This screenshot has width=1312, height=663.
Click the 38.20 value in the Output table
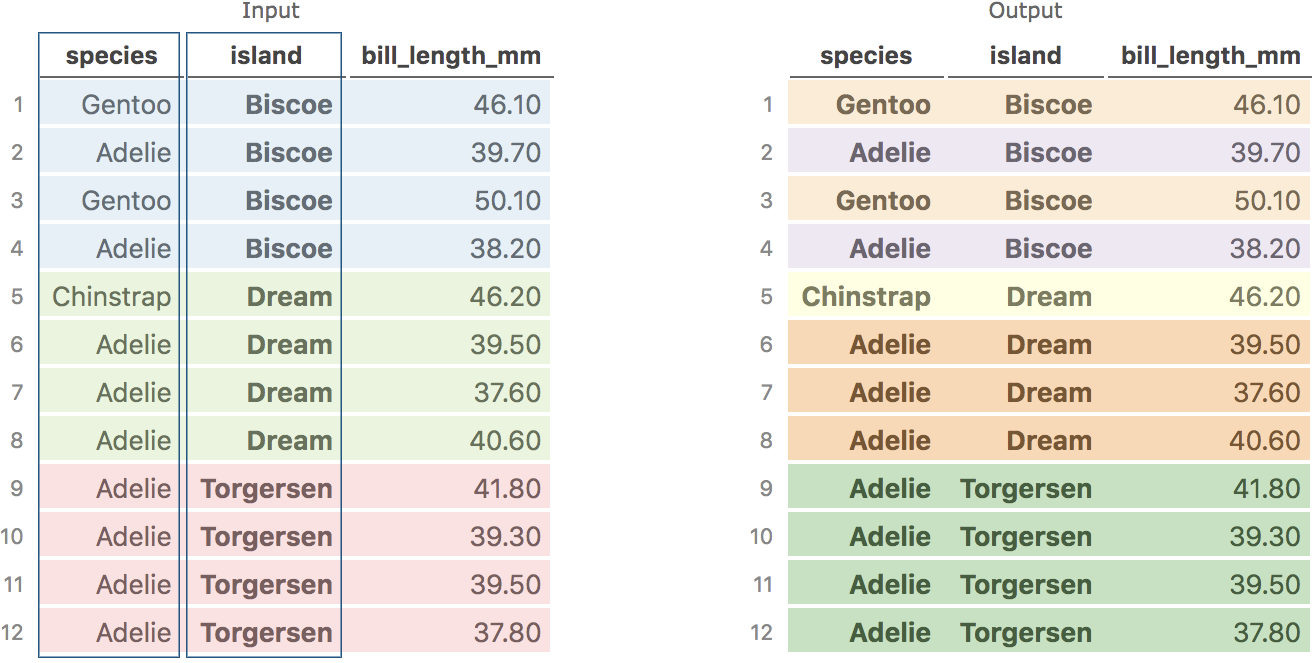[1265, 249]
